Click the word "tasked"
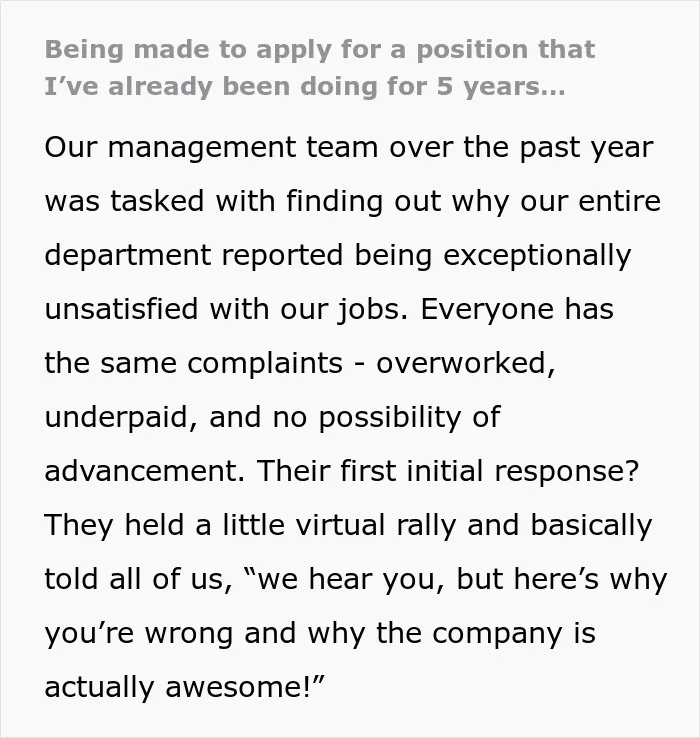 pos(157,201)
